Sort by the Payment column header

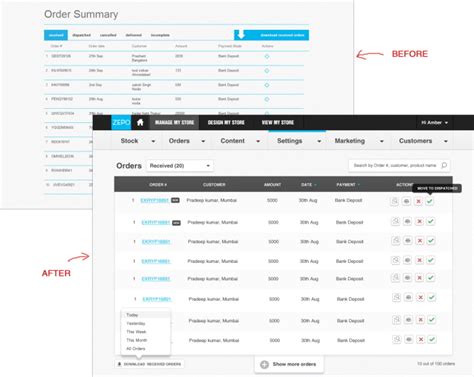pyautogui.click(x=348, y=184)
